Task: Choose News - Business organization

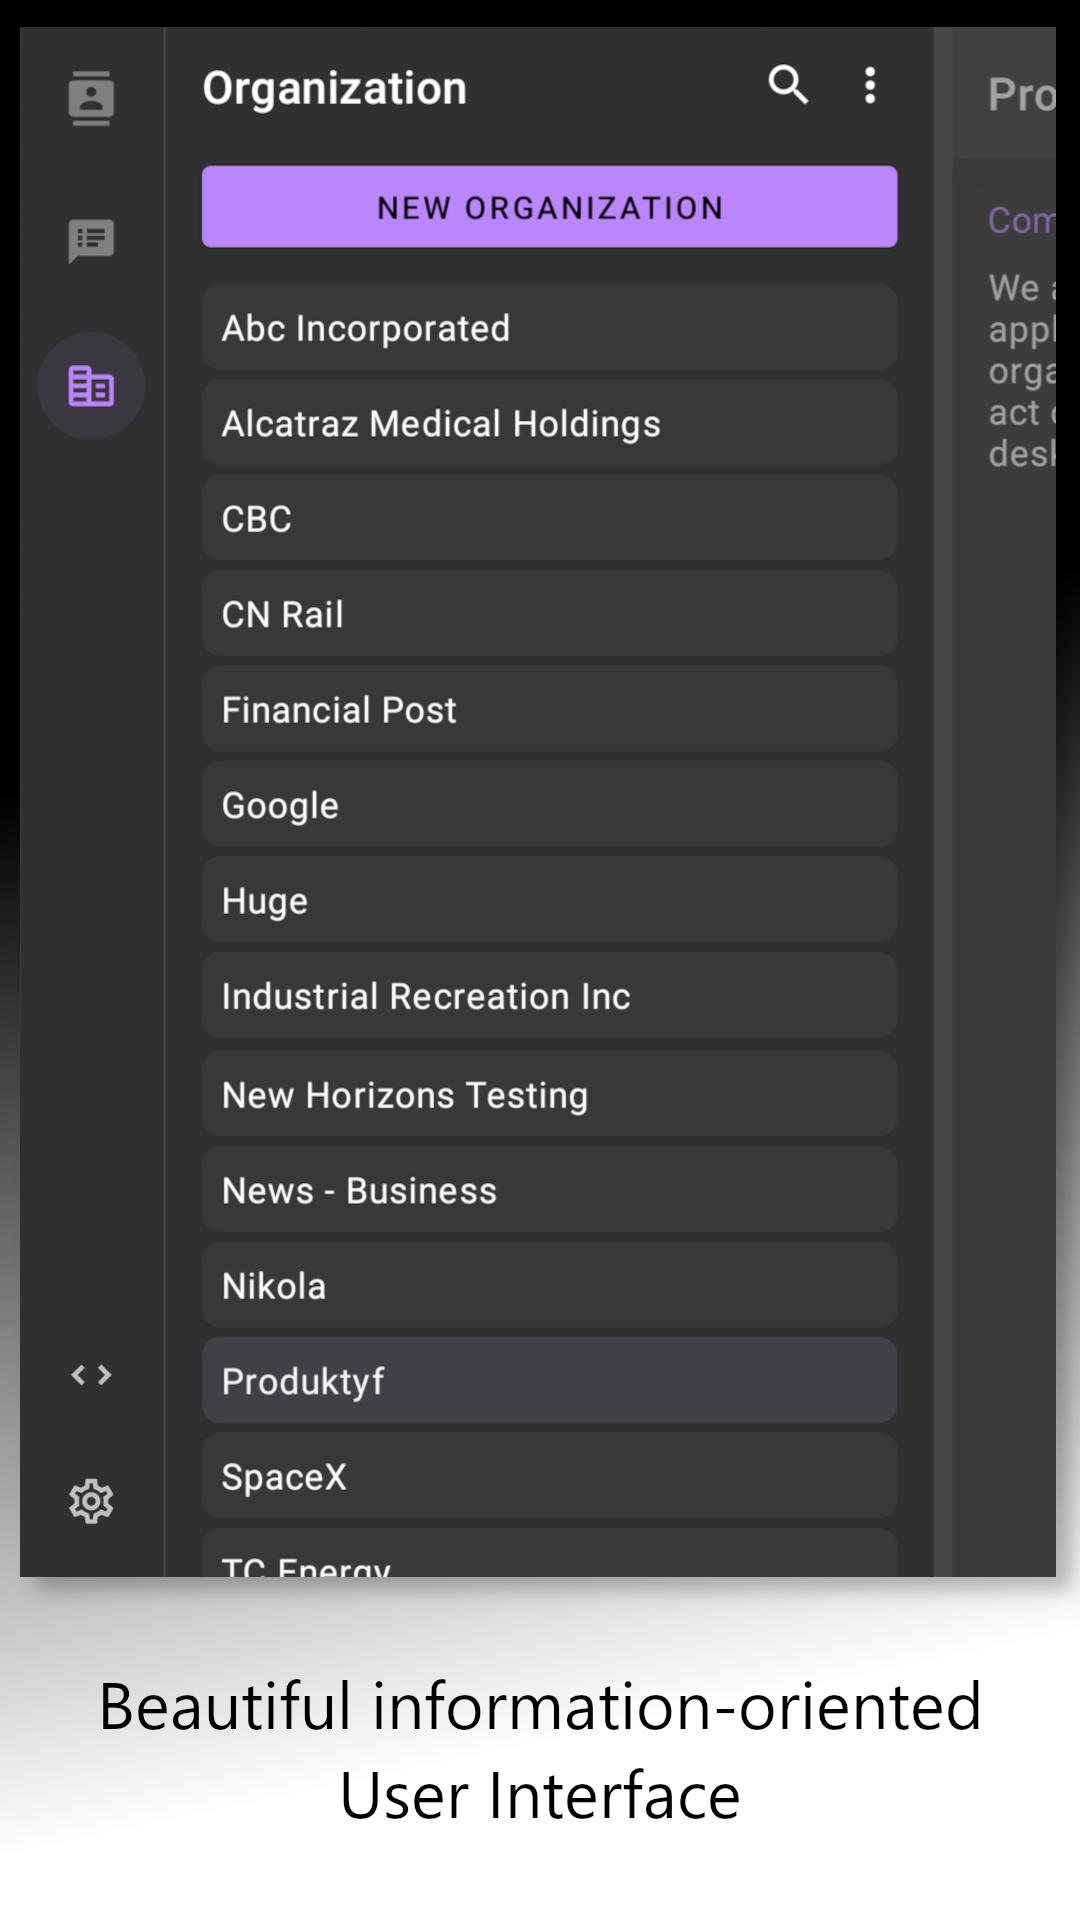Action: 549,1190
